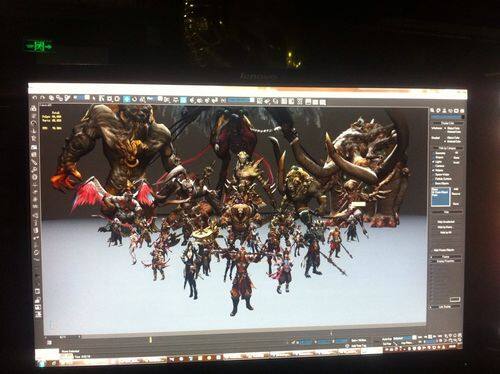The image size is (500, 374).
Task: Click the Redo arrow in main toolbar
Action: [42, 98]
